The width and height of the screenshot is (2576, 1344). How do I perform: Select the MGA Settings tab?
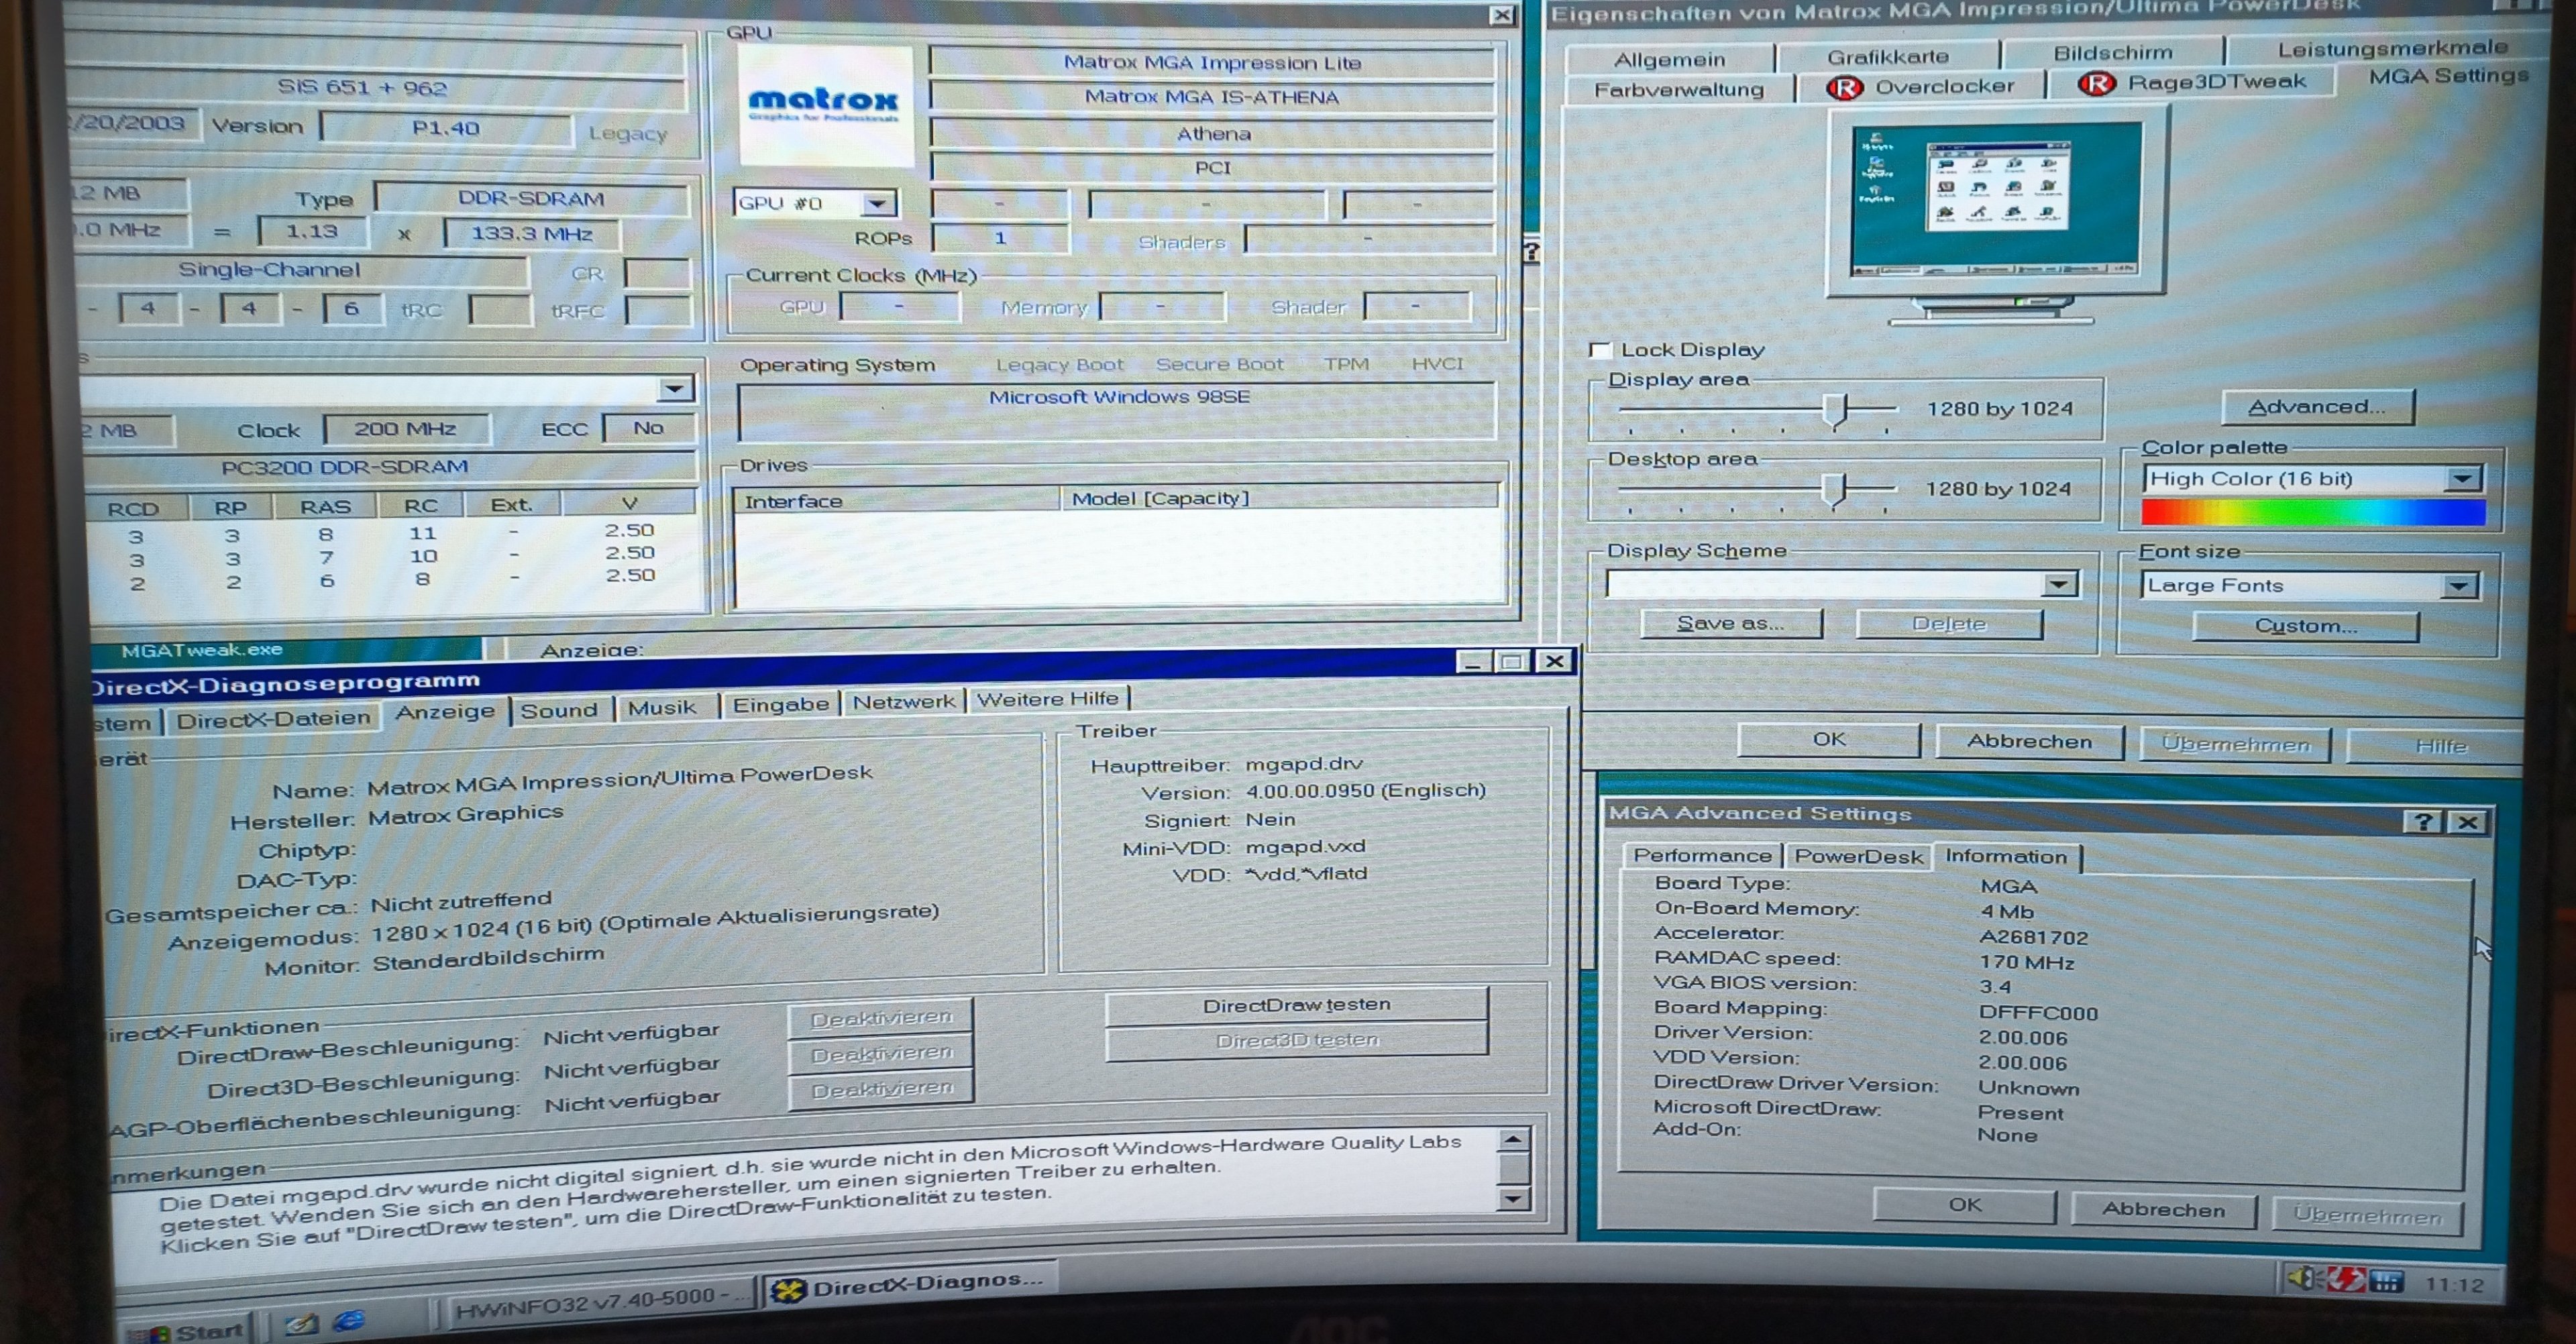tap(2448, 76)
